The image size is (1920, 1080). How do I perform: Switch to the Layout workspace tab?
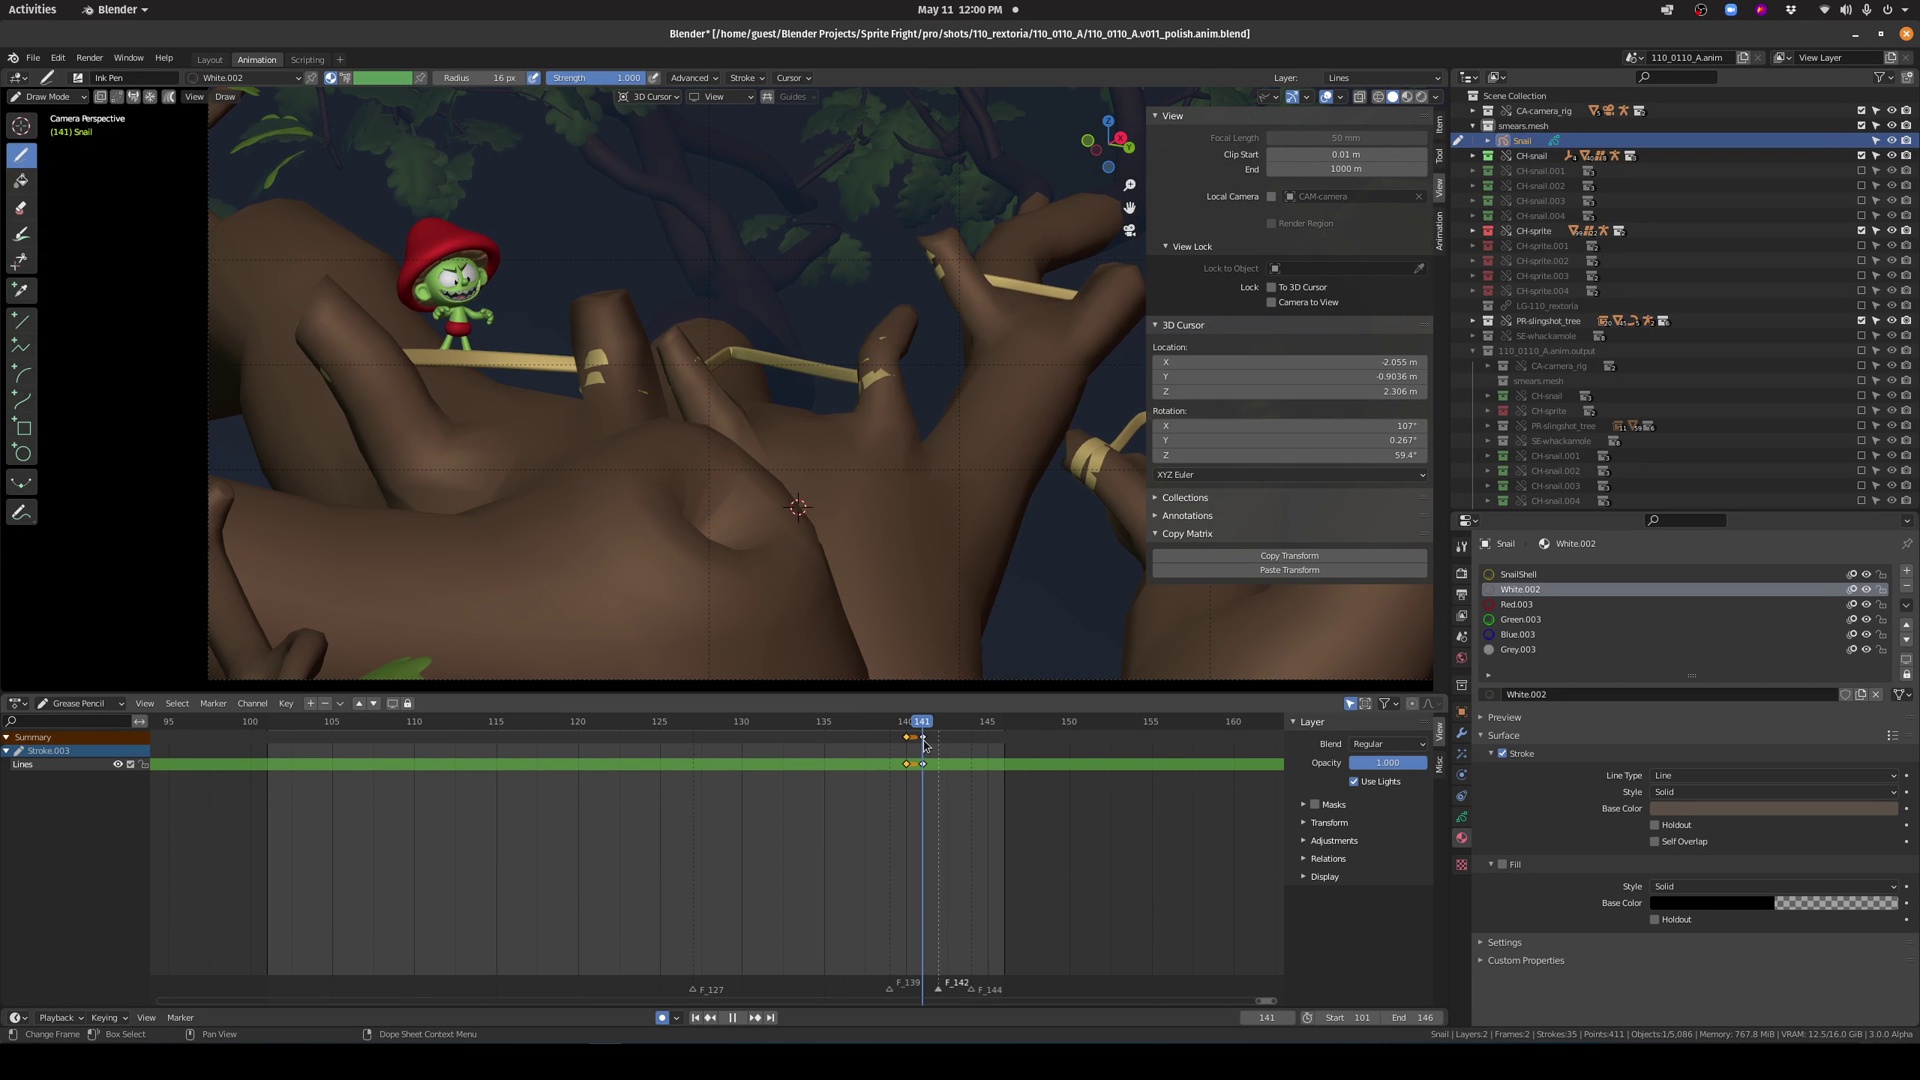pos(210,59)
